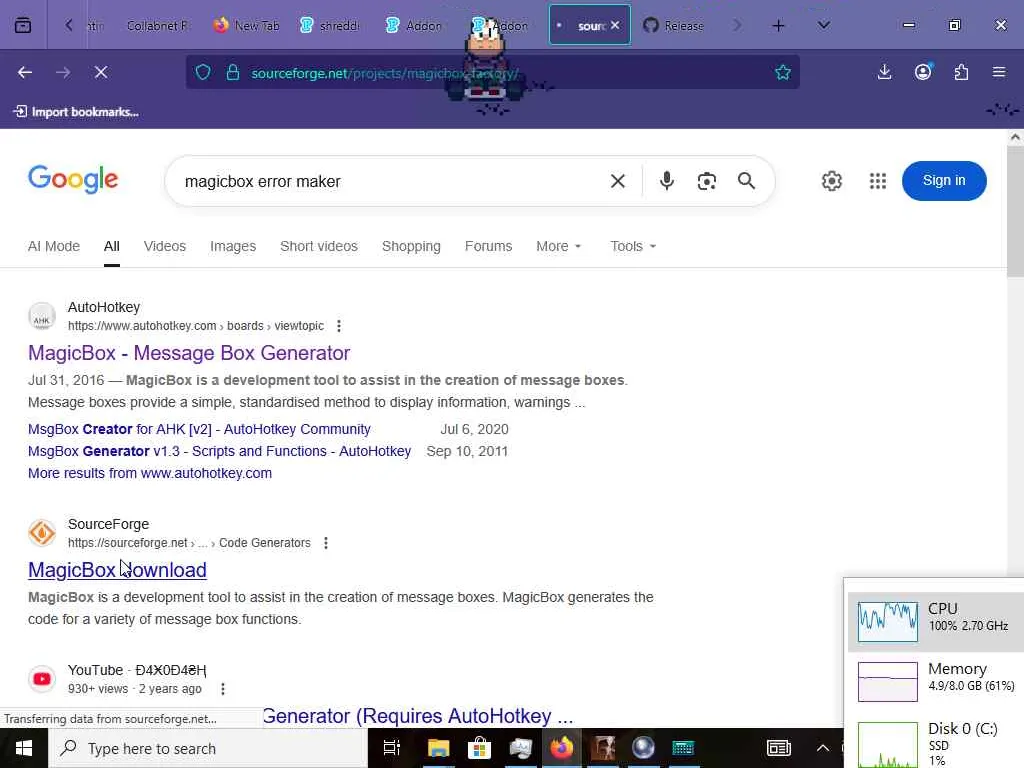This screenshot has height=768, width=1024.
Task: Go back one page
Action: (25, 72)
